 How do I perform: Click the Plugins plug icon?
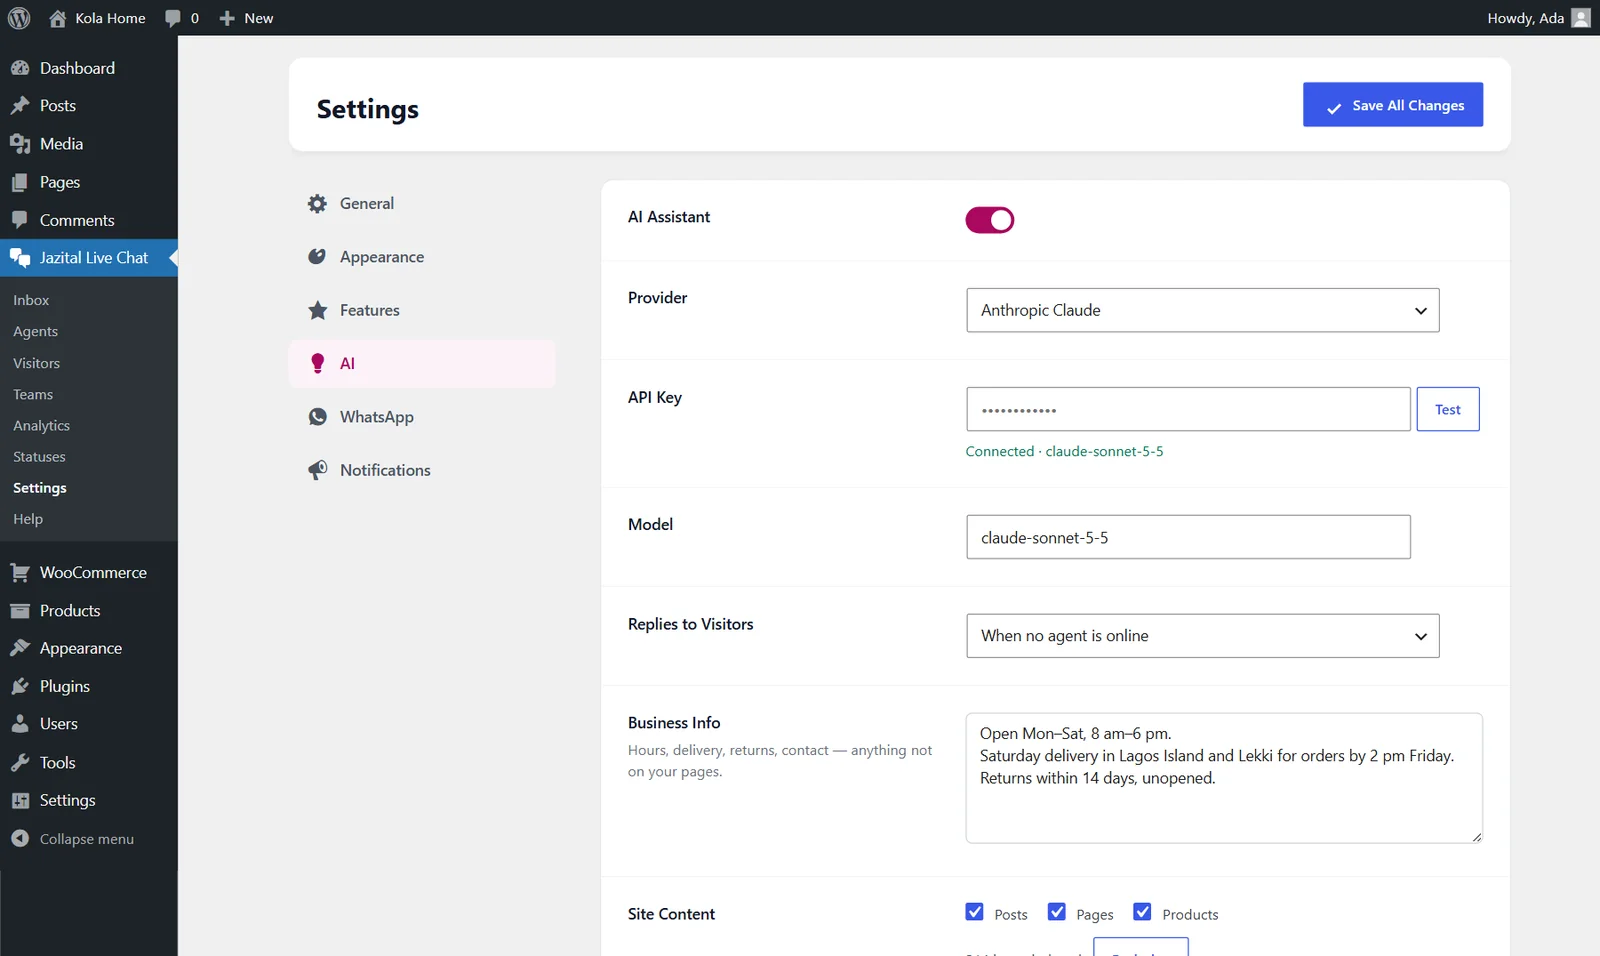click(x=20, y=687)
